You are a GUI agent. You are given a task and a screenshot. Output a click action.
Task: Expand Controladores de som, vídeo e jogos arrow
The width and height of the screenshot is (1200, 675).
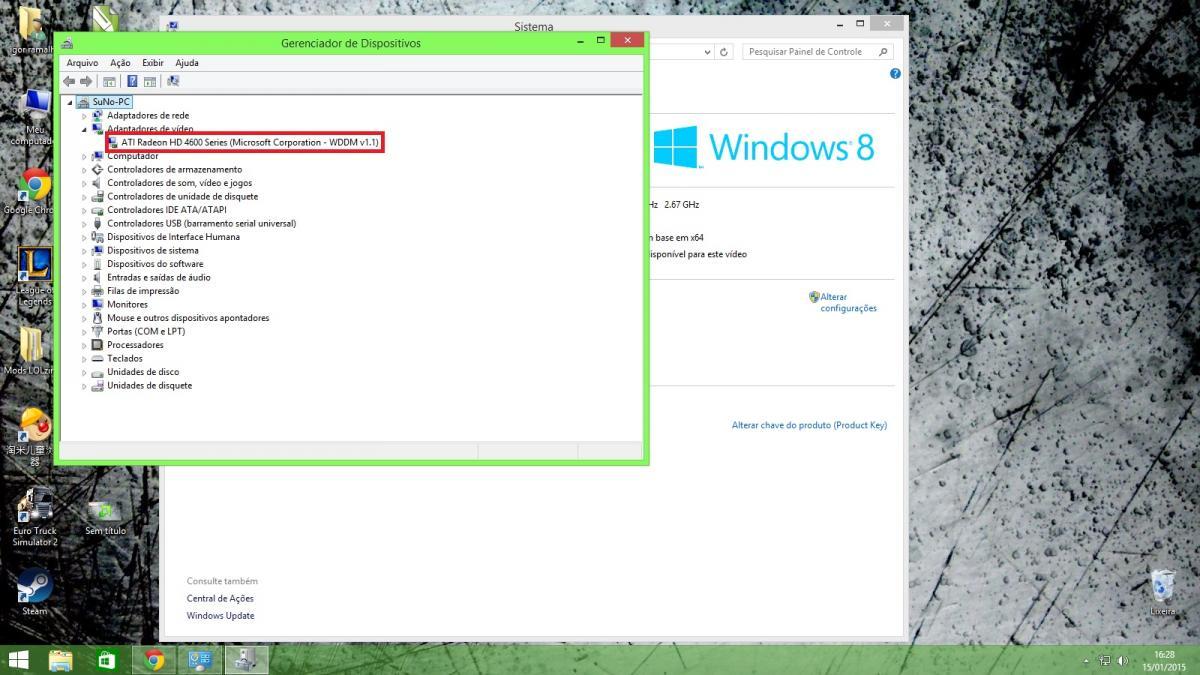84,183
